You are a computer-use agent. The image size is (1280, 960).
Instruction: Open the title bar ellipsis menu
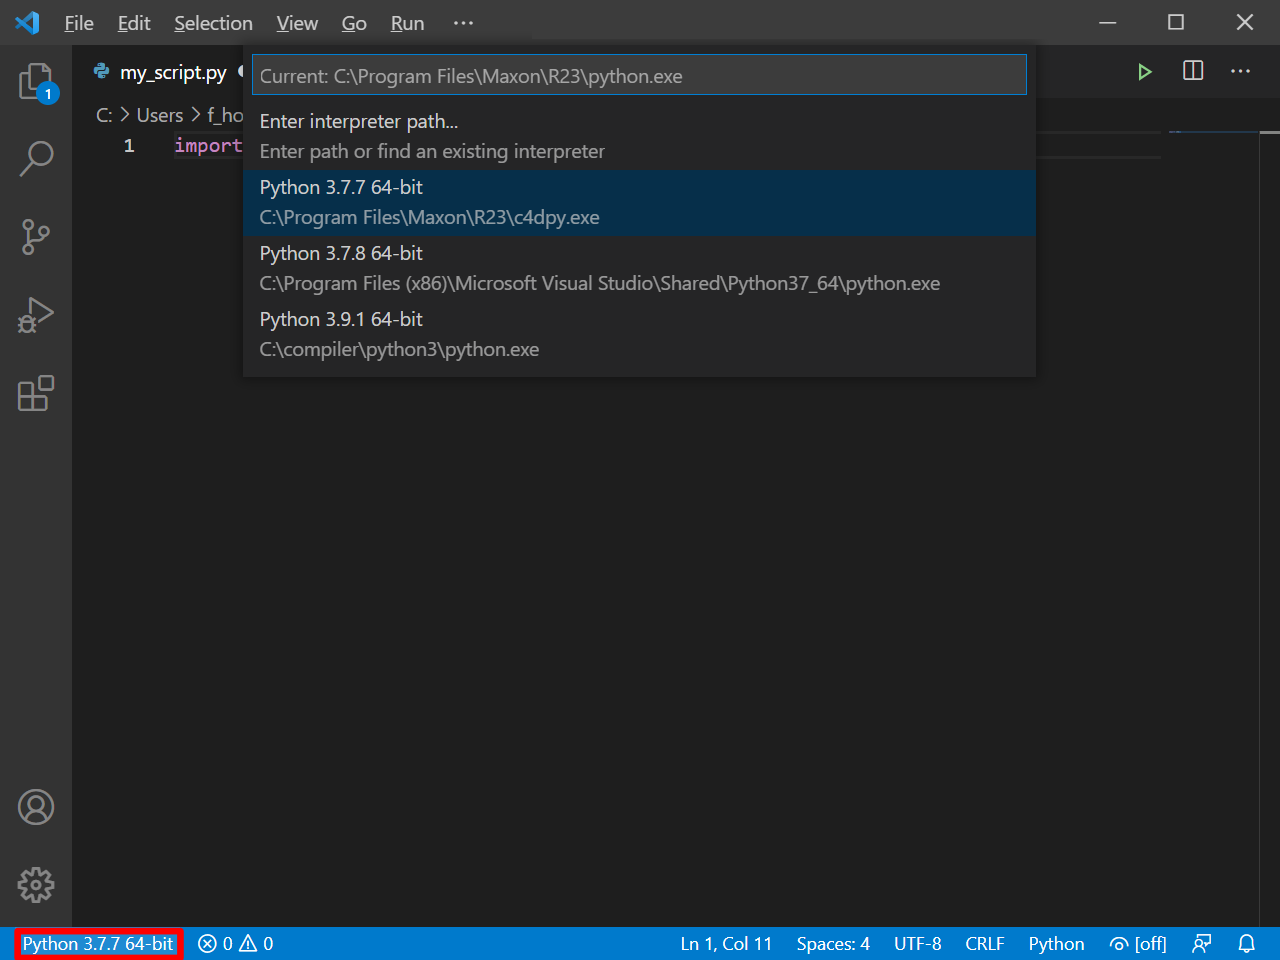(462, 22)
